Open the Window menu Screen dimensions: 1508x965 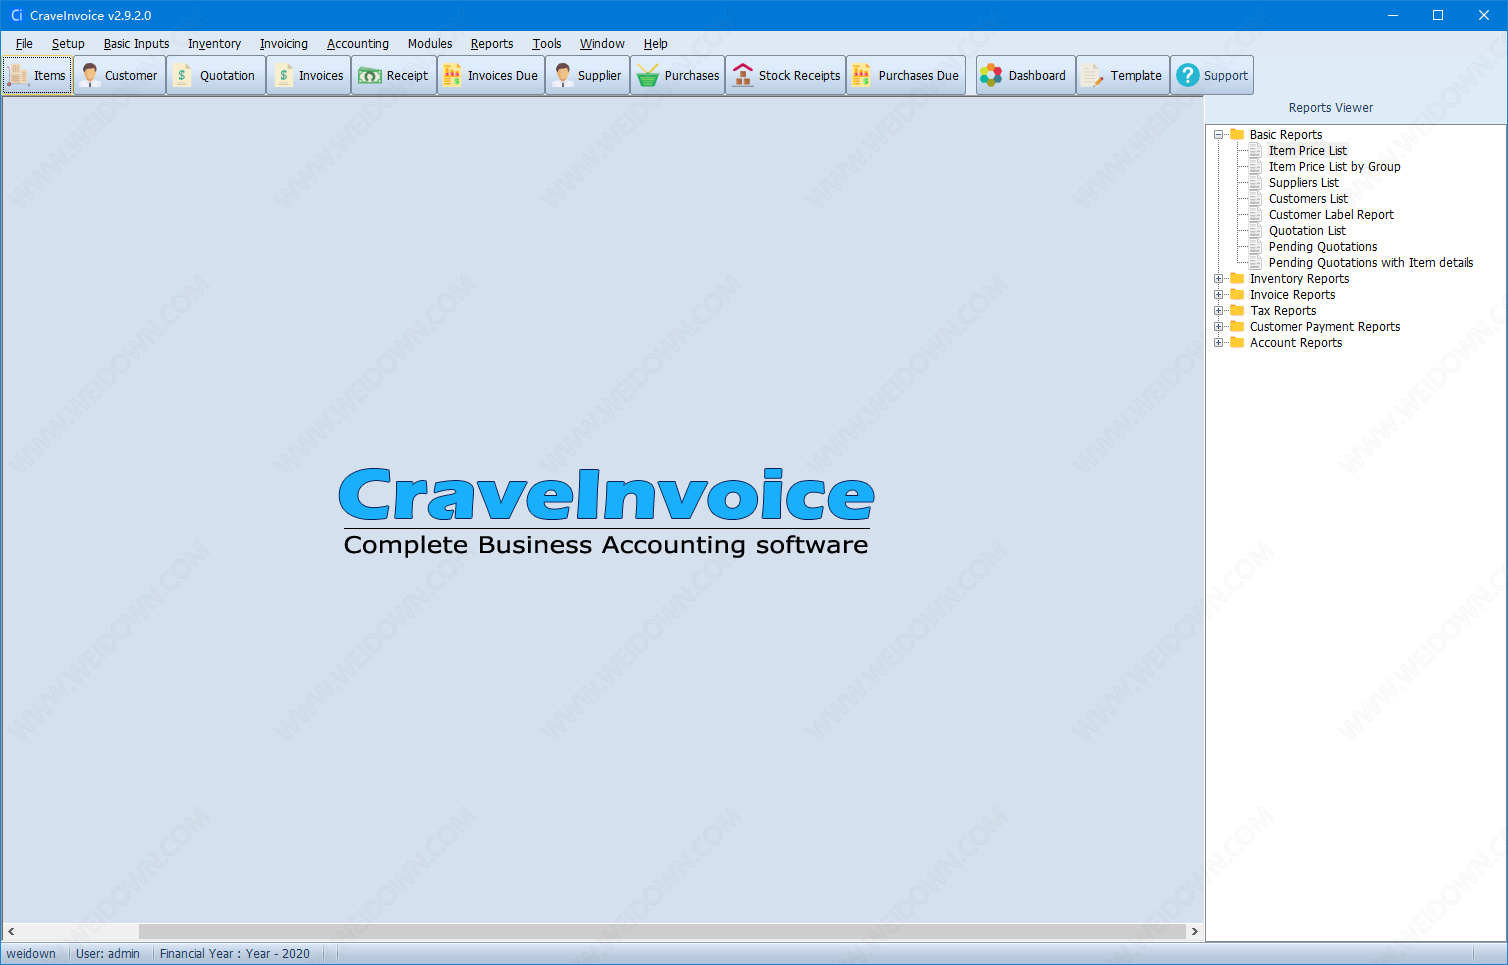coord(602,44)
